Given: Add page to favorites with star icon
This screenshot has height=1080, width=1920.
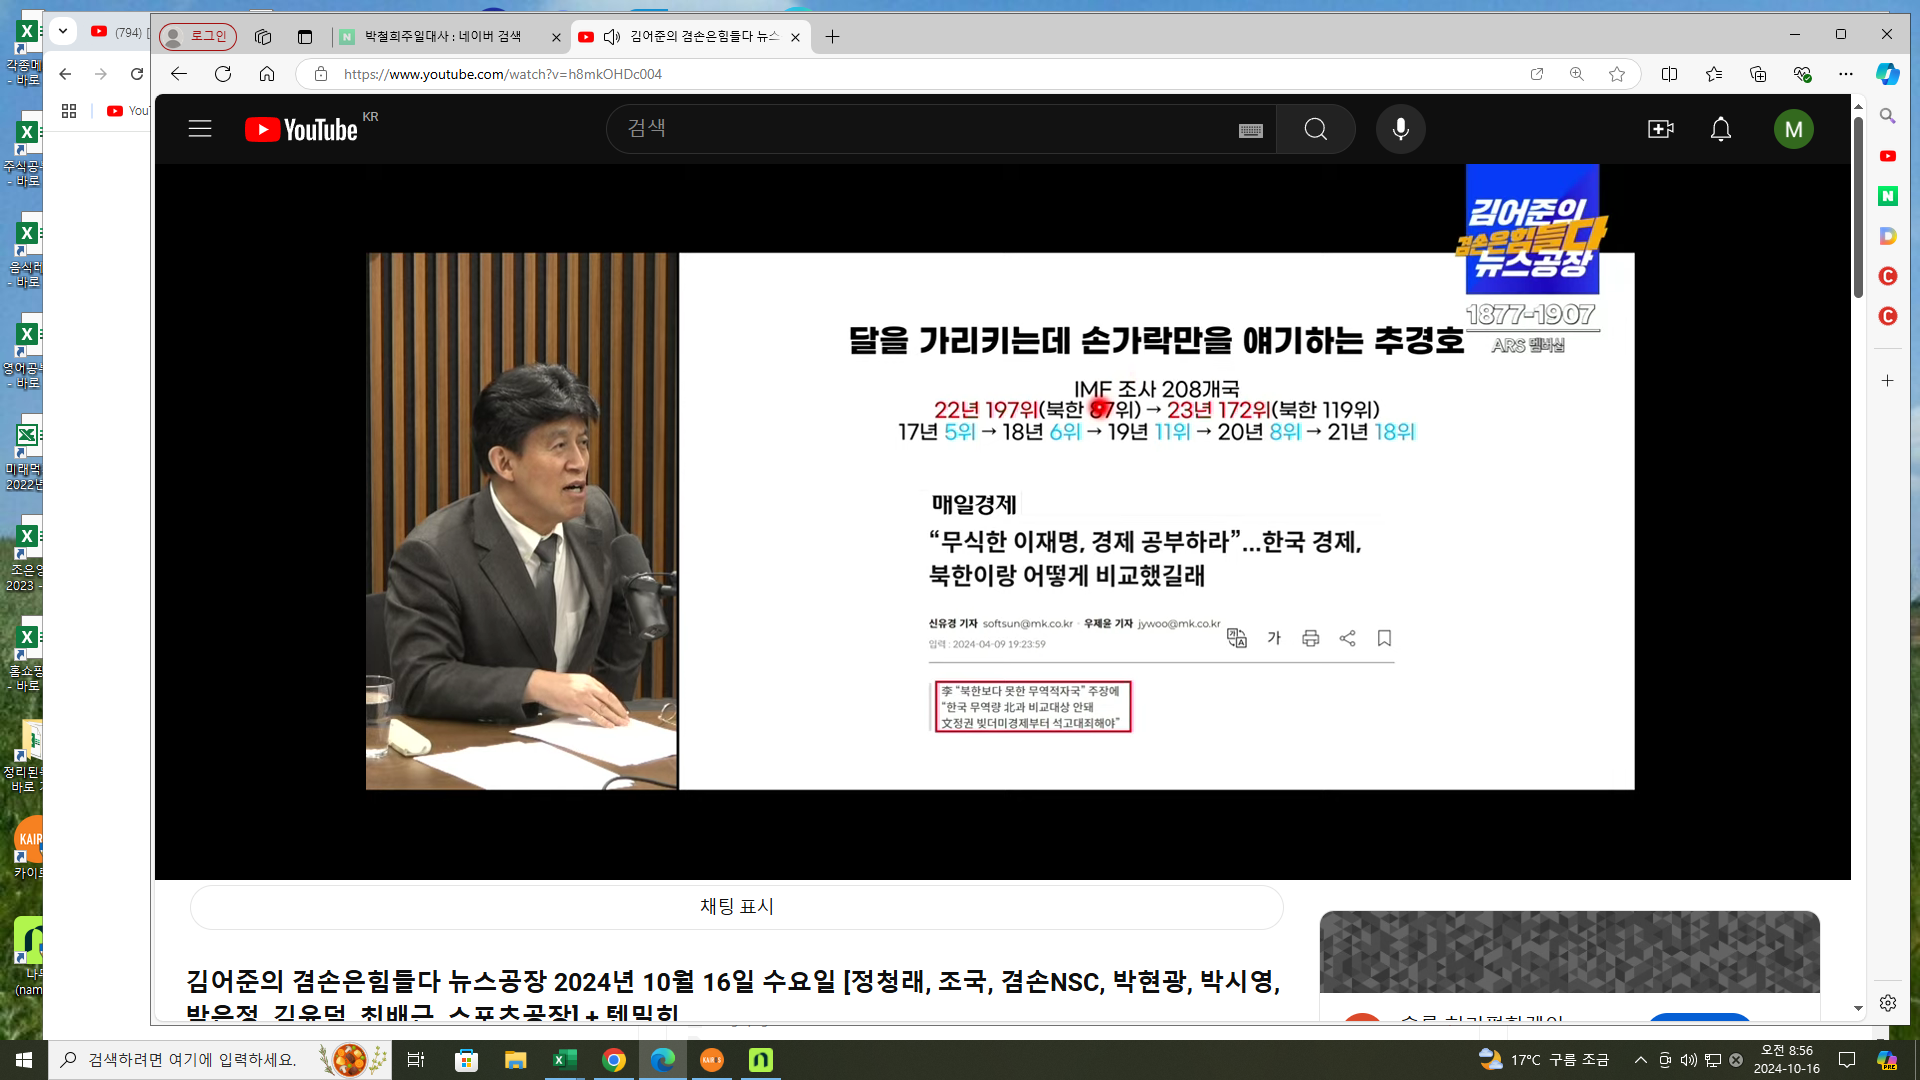Looking at the screenshot, I should pyautogui.click(x=1617, y=74).
